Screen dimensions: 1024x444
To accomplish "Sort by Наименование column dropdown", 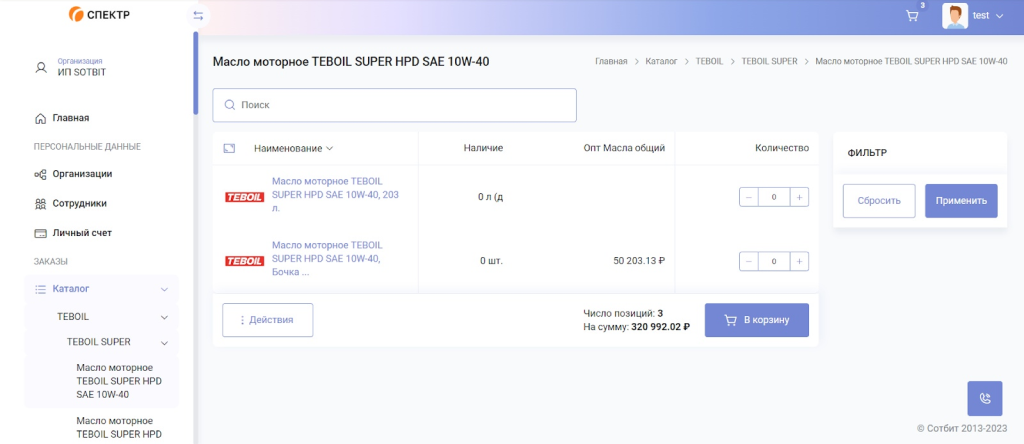I will coord(294,148).
